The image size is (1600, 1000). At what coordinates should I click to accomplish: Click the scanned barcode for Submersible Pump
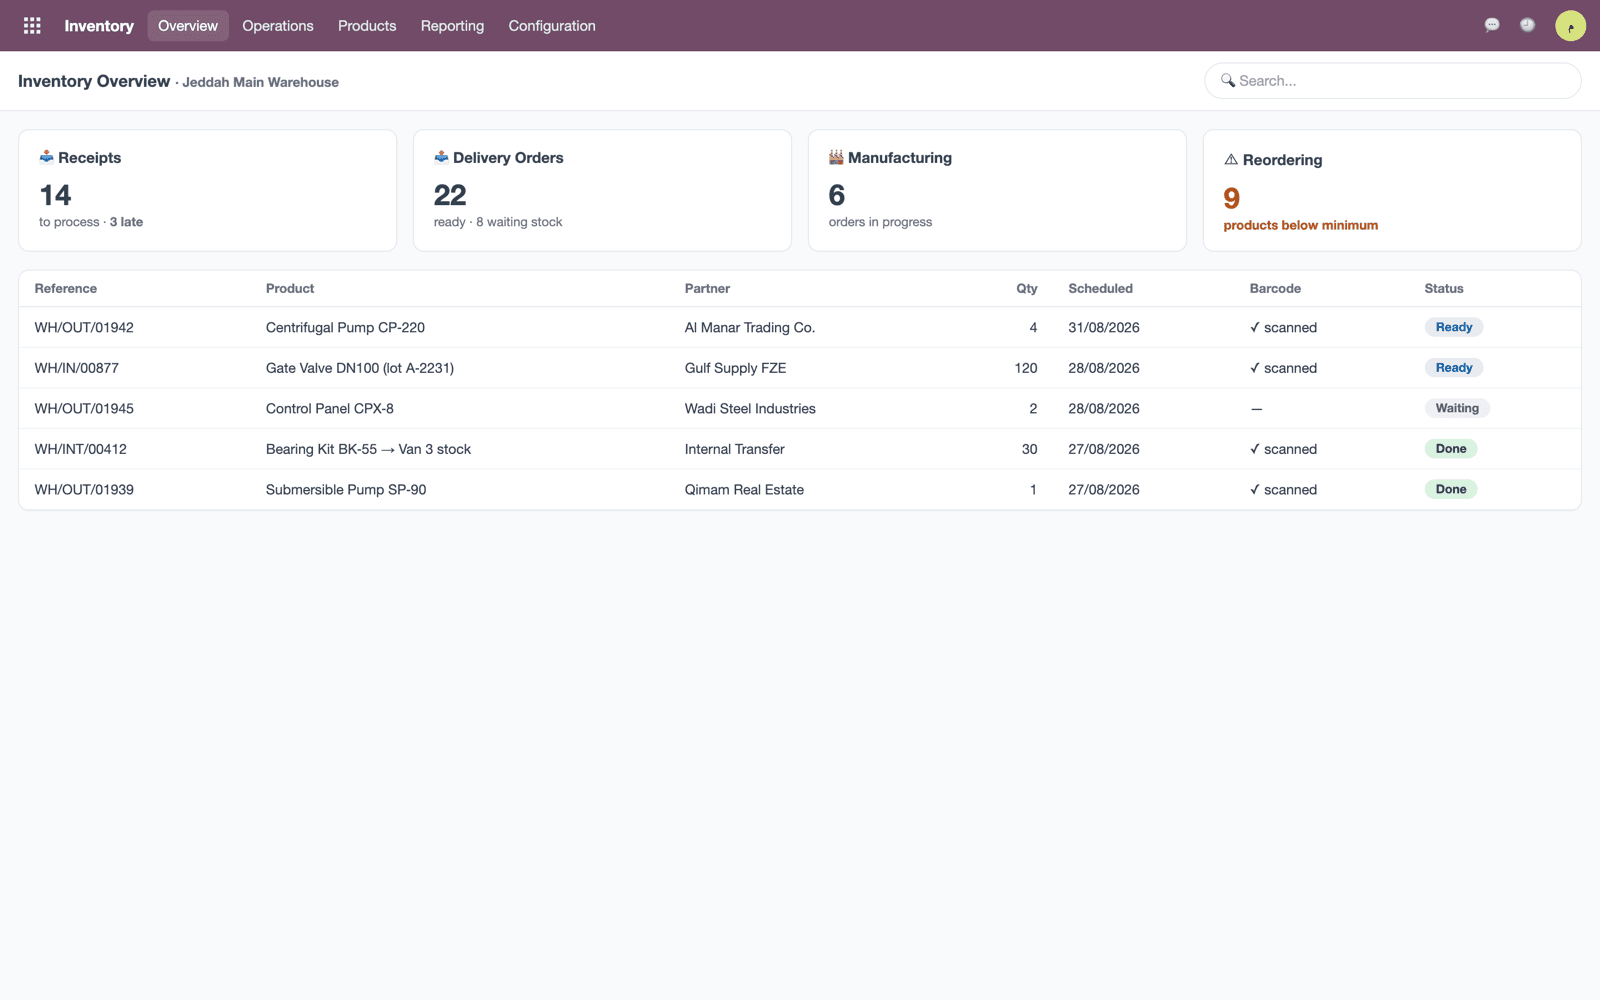point(1283,489)
